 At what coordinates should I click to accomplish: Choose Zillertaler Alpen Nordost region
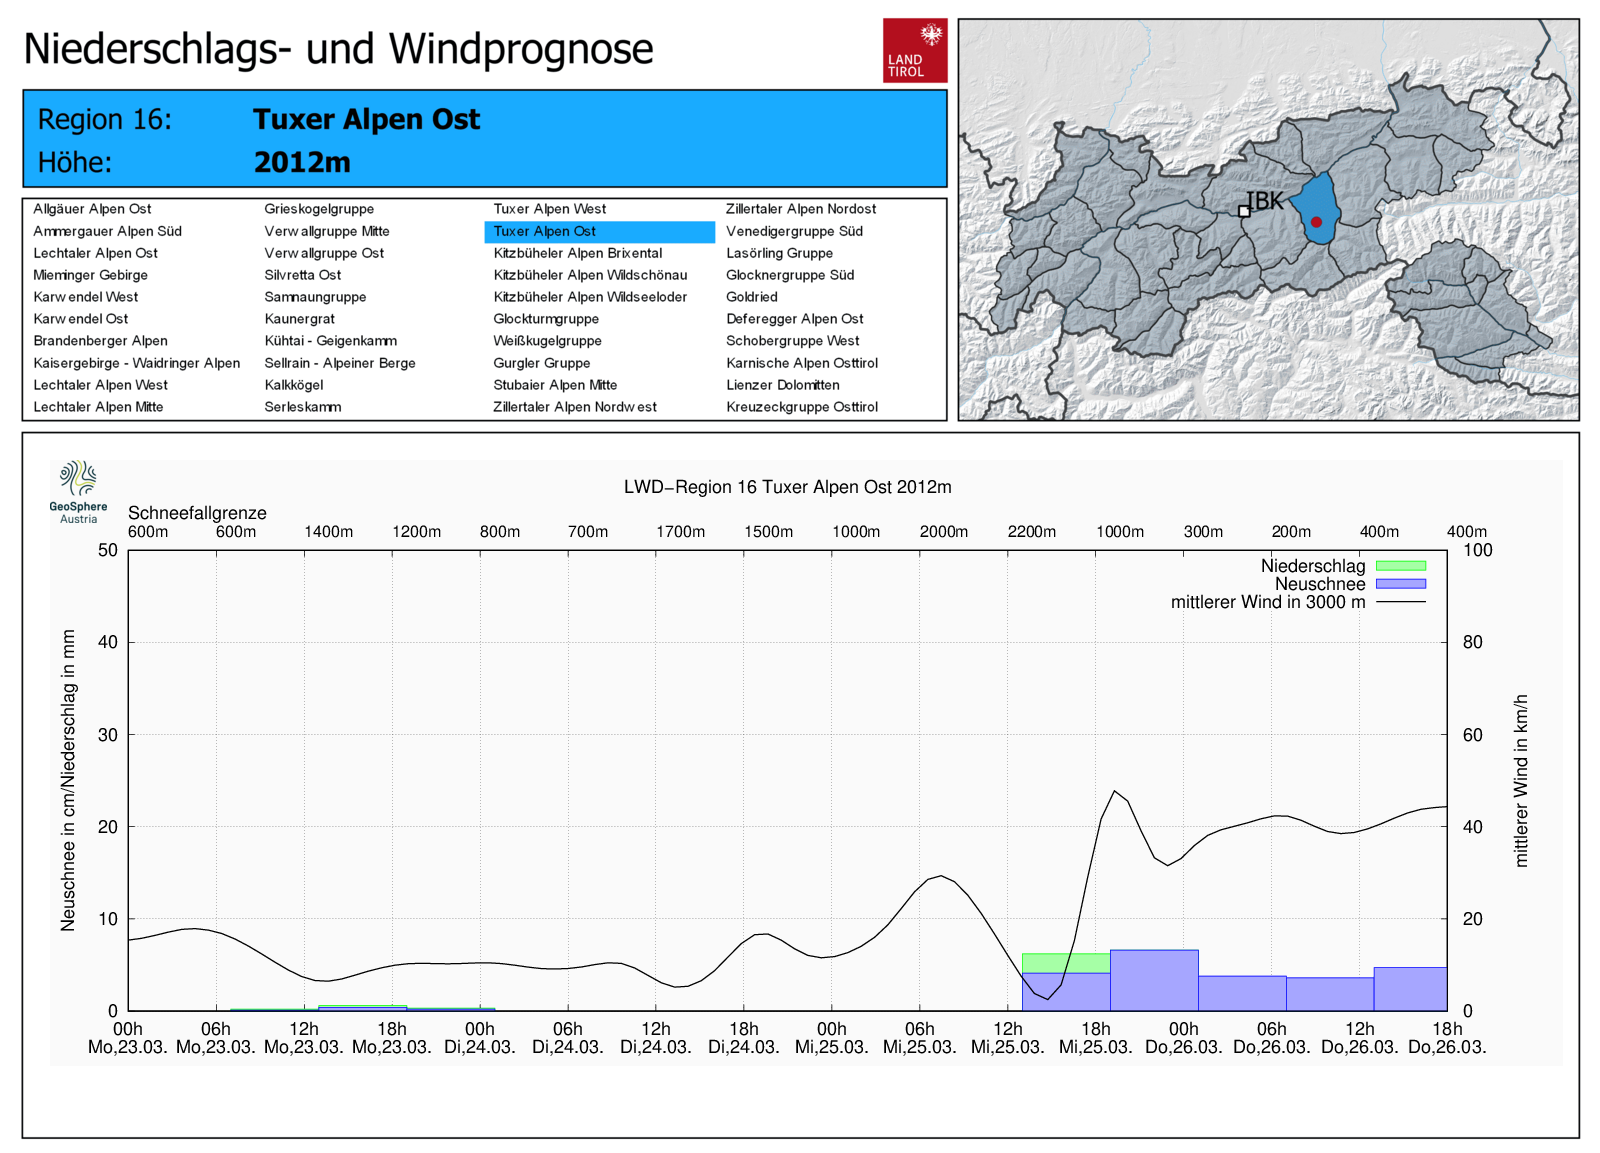point(800,209)
